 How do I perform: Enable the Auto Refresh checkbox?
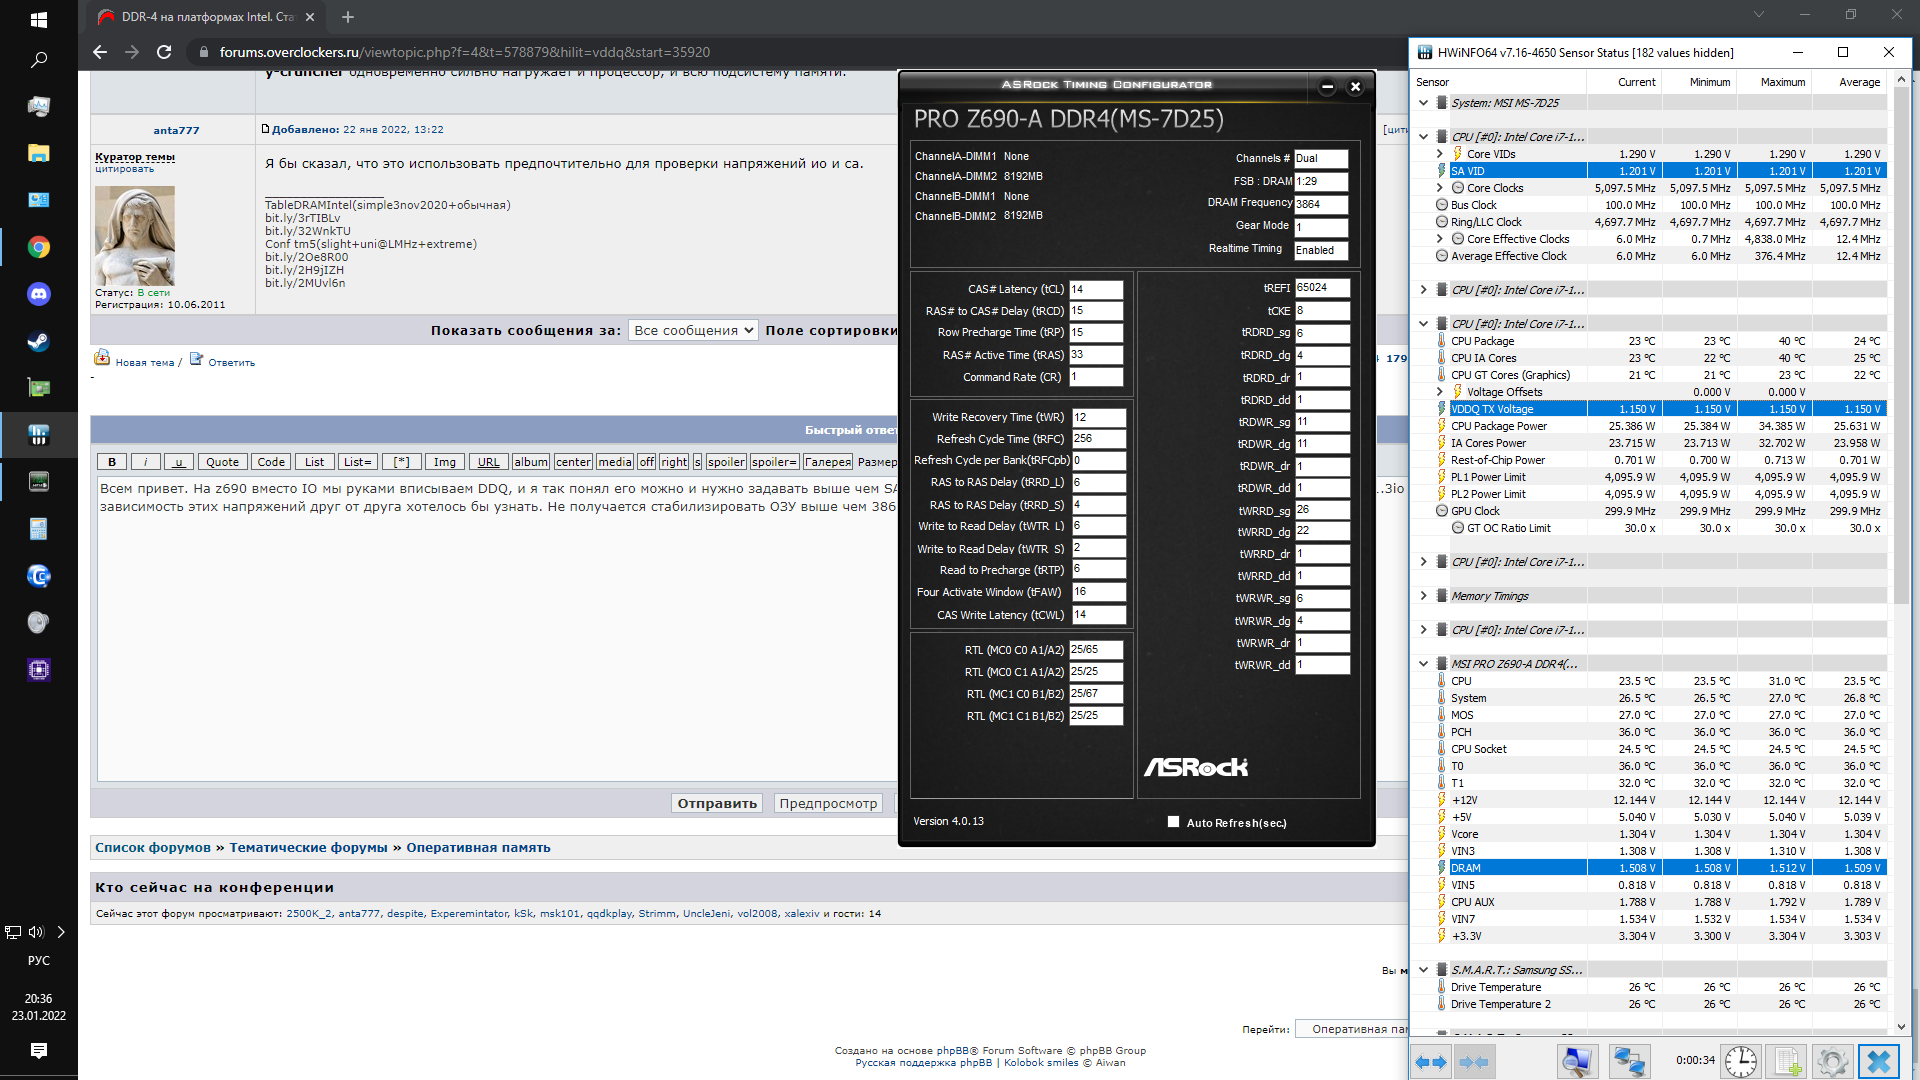click(1173, 822)
